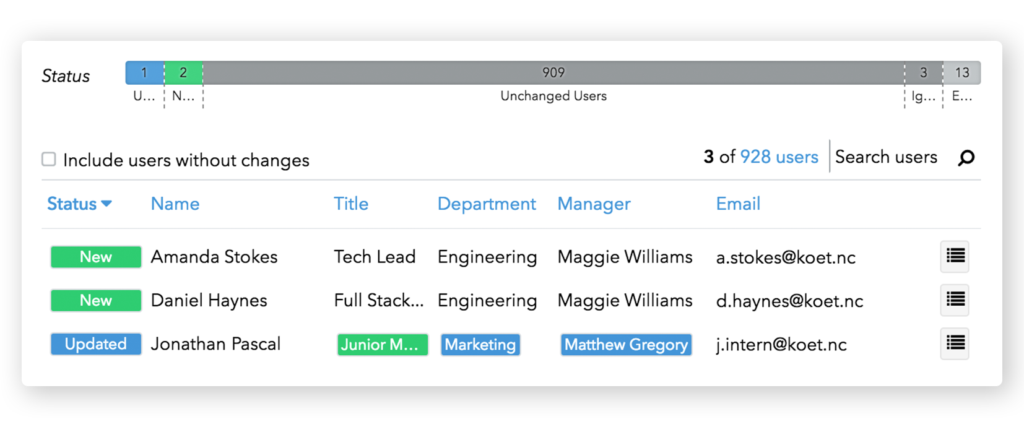The height and width of the screenshot is (427, 1024).
Task: Sort by Status column arrow
Action: coord(106,204)
